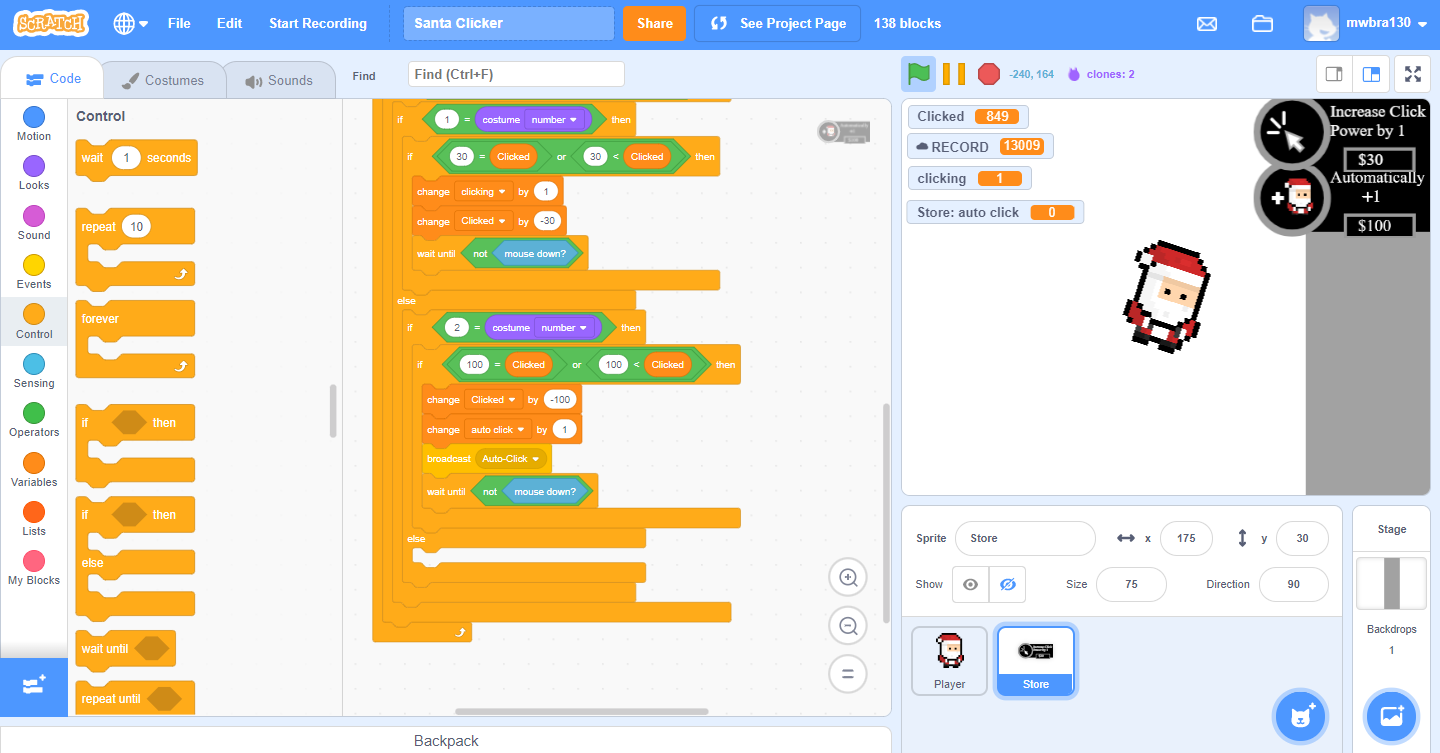Switch to small stage layout
The height and width of the screenshot is (753, 1440).
(1333, 74)
